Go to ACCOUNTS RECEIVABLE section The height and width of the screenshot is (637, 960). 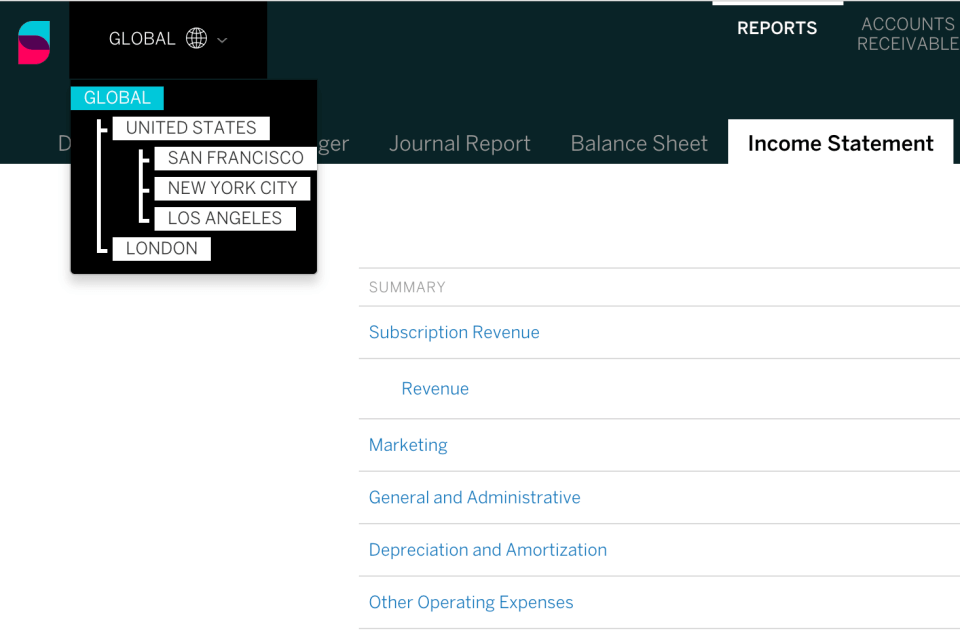pyautogui.click(x=908, y=34)
